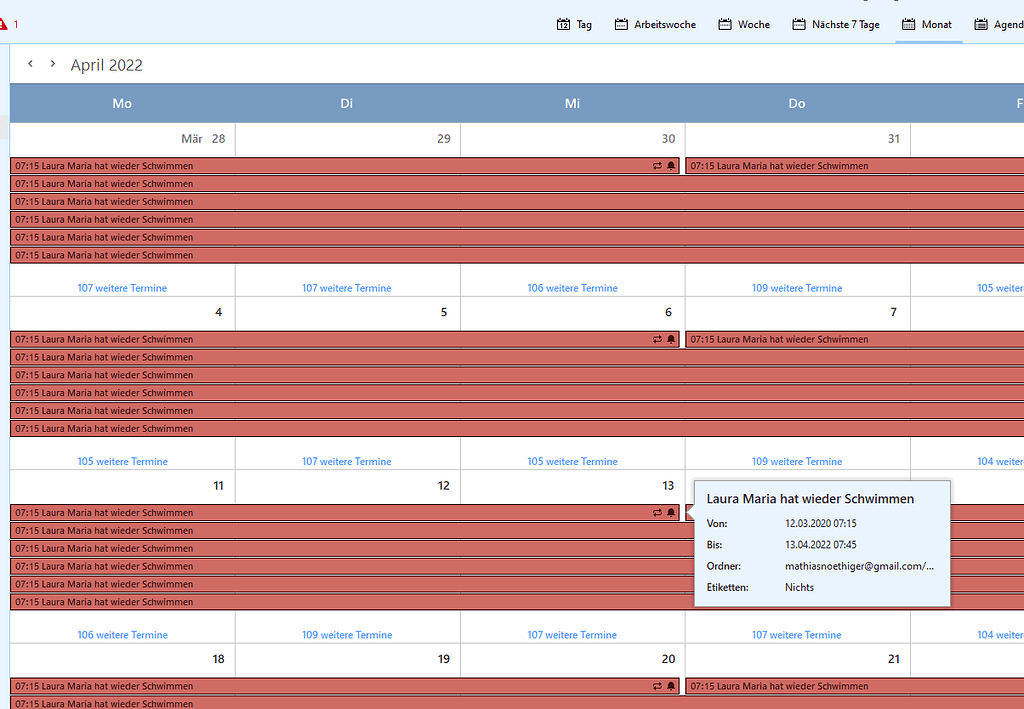Open the red warning indicator showing 1
The height and width of the screenshot is (709, 1024).
coord(7,24)
